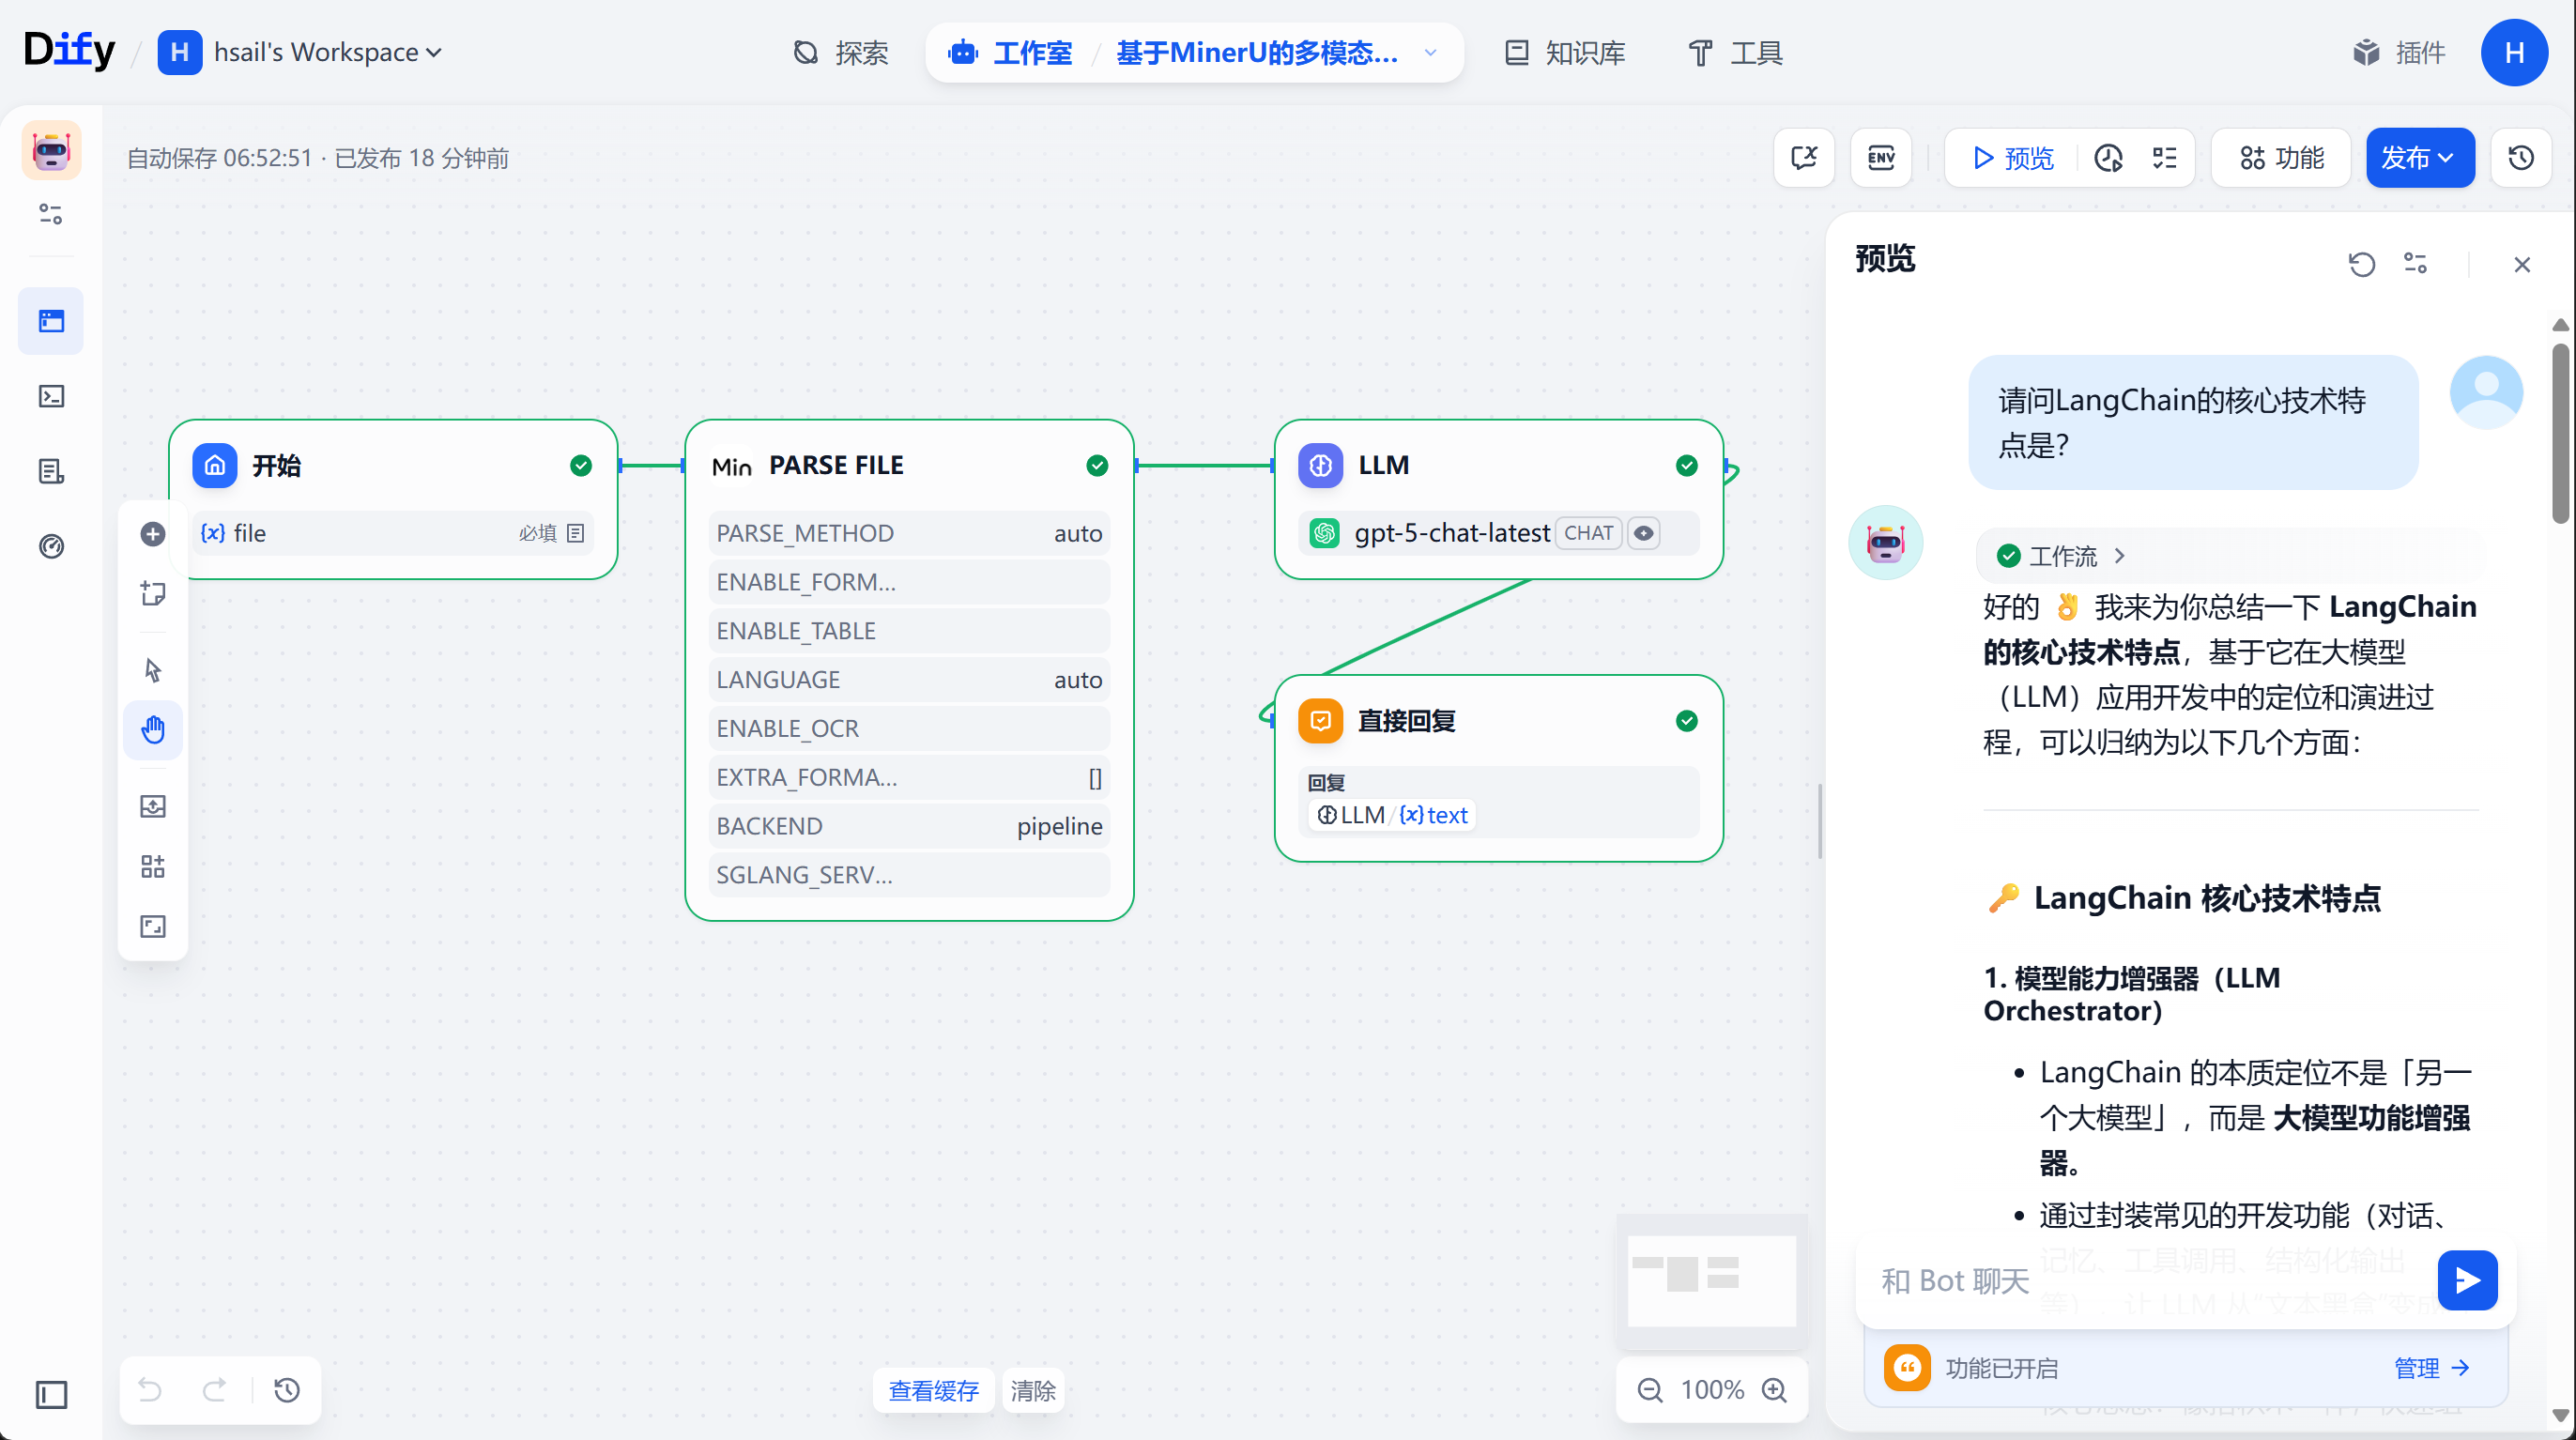Start 预览 preview run
2576x1440 pixels.
2014,158
